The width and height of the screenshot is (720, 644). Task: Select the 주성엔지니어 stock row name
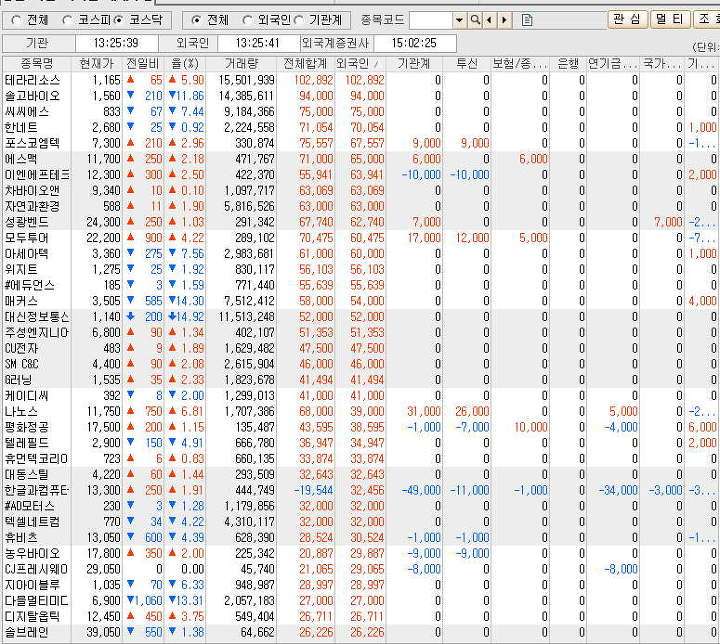tap(37, 333)
